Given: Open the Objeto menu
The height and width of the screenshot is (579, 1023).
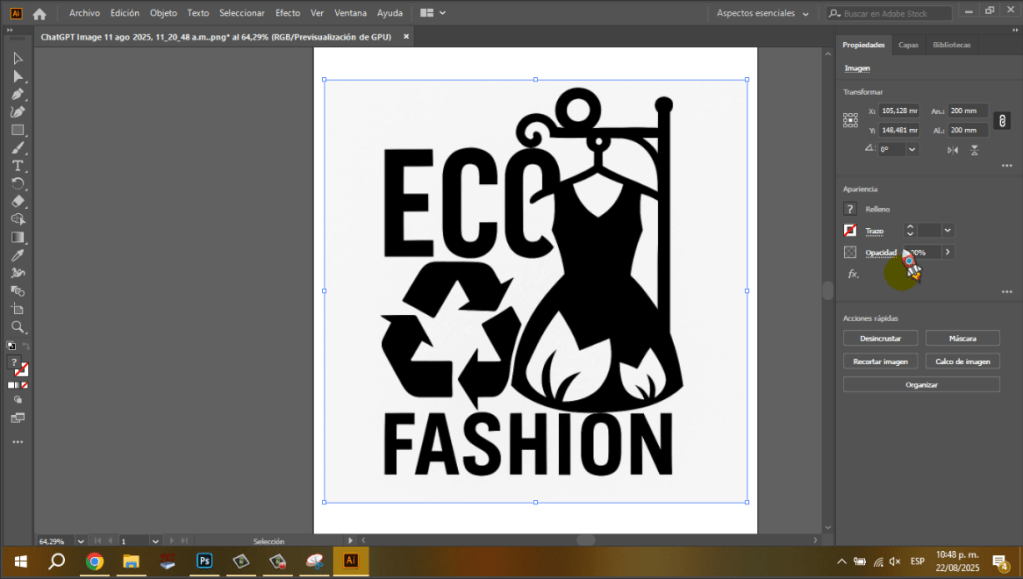Looking at the screenshot, I should tap(163, 13).
